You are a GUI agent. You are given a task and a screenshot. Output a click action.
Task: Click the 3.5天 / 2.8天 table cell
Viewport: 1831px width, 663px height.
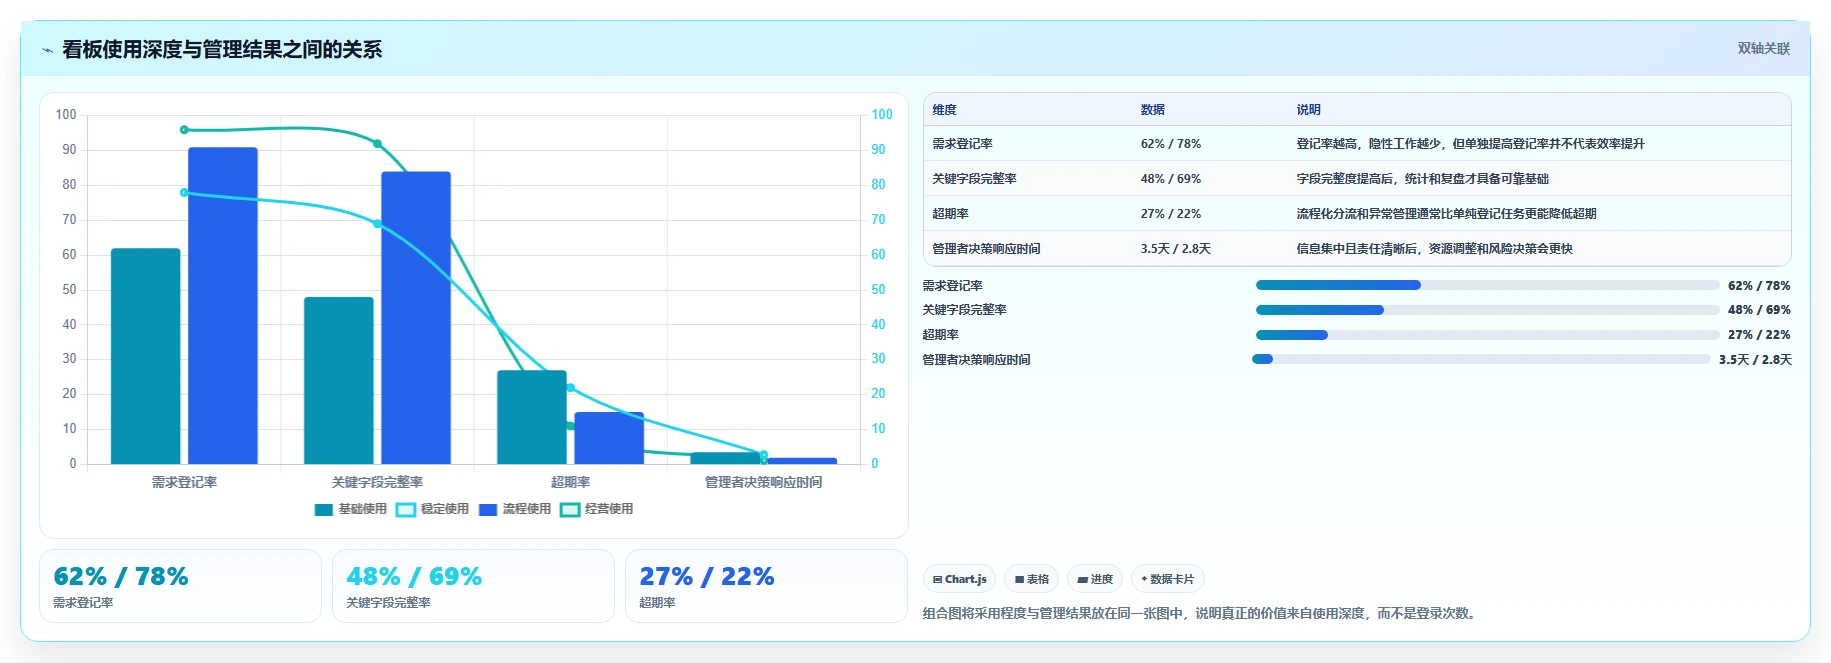(1175, 249)
